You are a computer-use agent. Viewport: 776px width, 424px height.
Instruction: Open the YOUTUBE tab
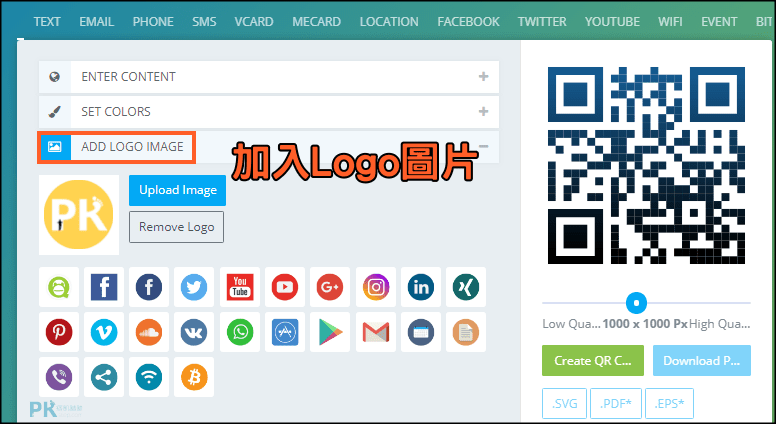pyautogui.click(x=612, y=22)
